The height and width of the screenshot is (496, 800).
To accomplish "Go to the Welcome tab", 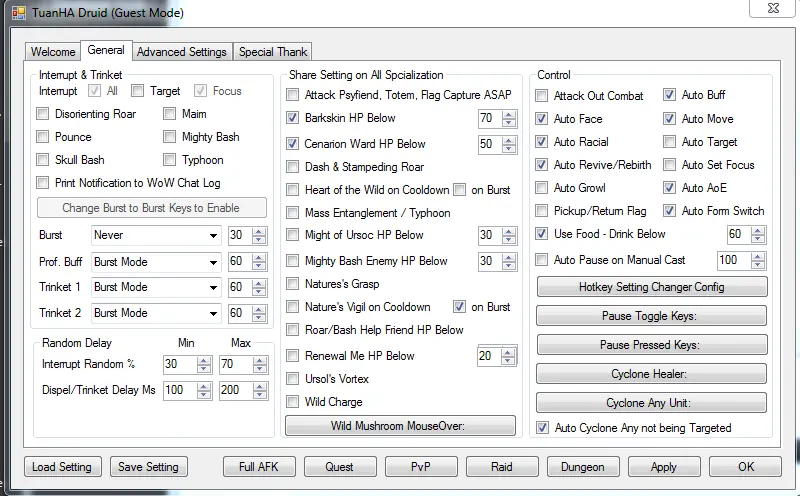I will (53, 52).
